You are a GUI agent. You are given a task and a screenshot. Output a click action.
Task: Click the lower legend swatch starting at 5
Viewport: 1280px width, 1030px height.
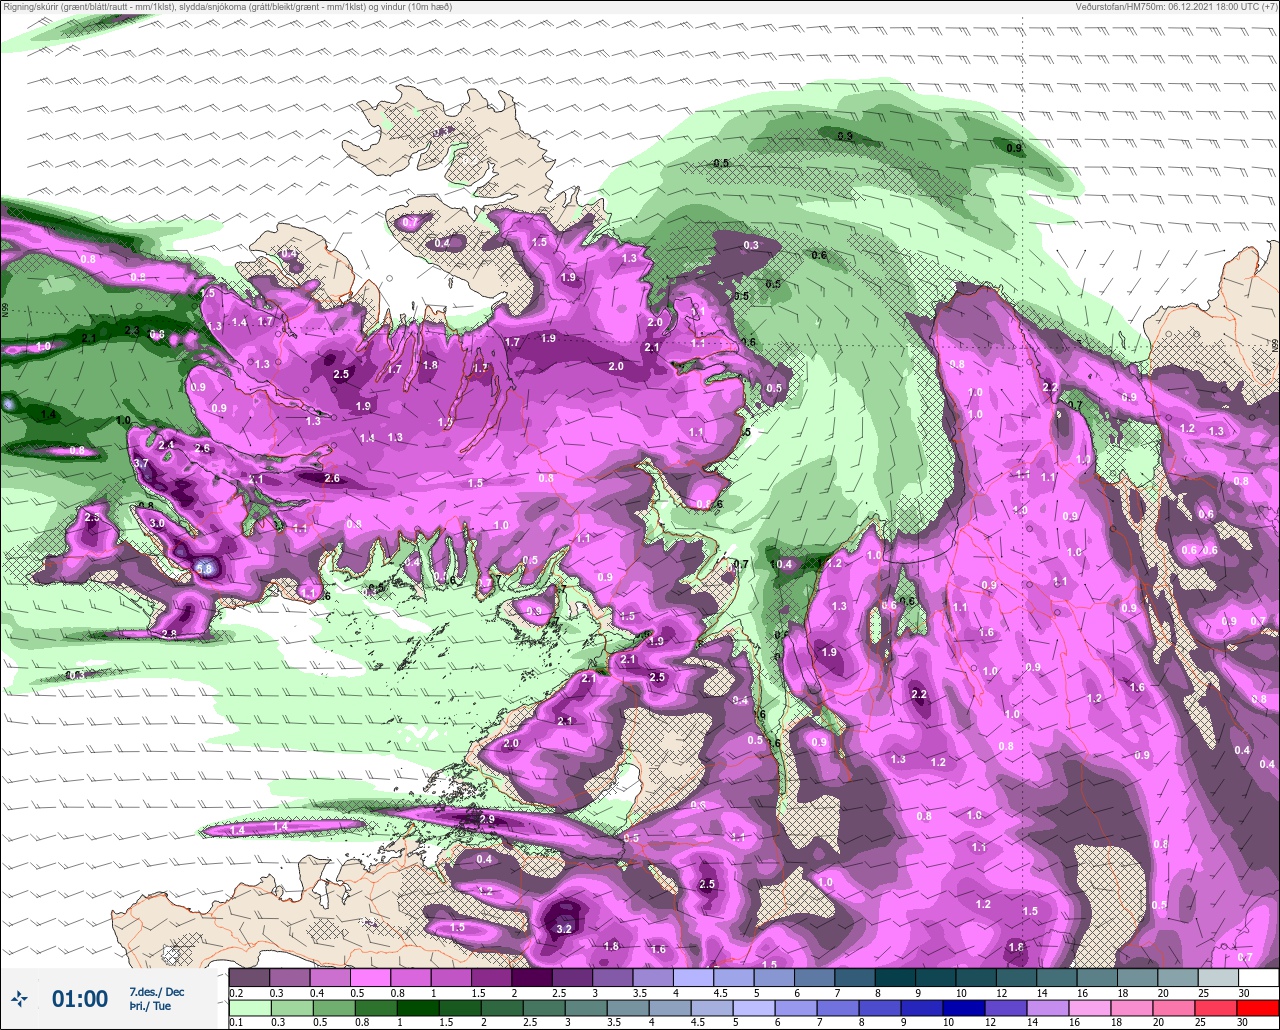click(755, 1008)
